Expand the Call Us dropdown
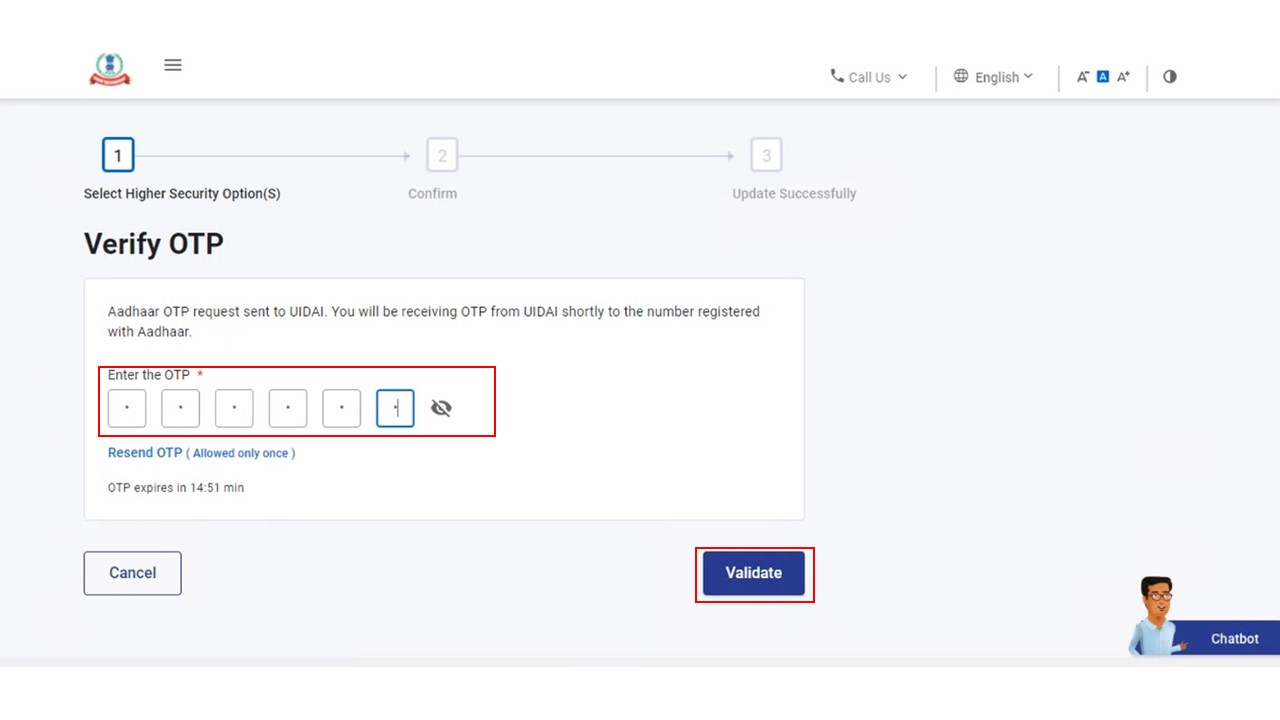1280x720 pixels. (869, 77)
